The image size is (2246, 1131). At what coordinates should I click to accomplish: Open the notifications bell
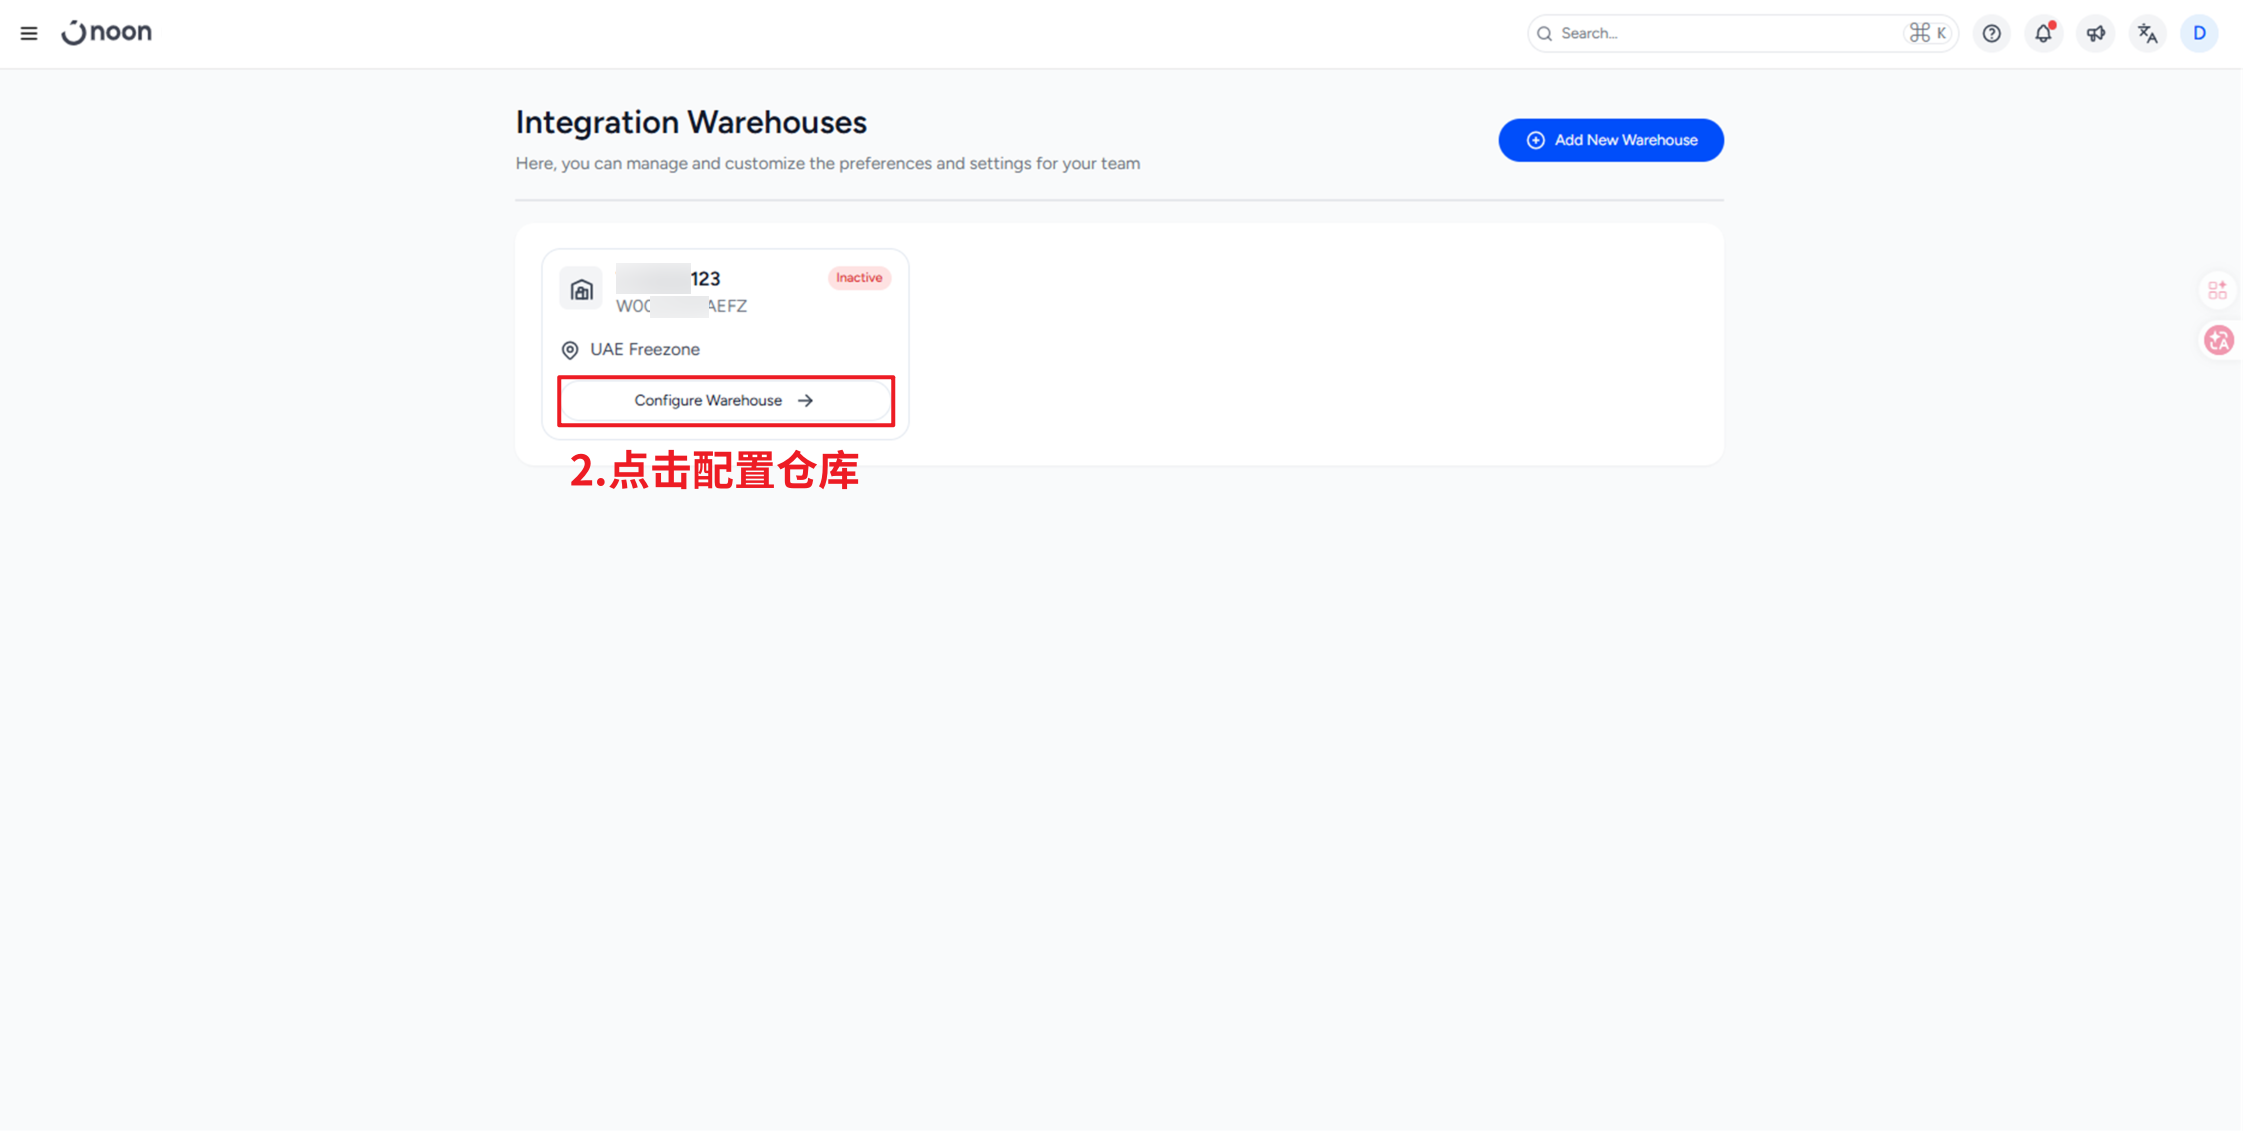tap(2043, 33)
